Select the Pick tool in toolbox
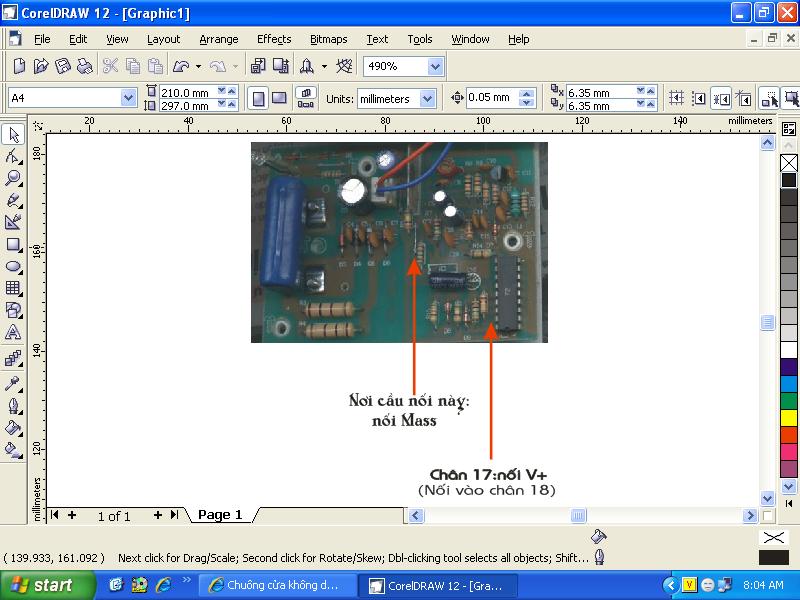The height and width of the screenshot is (600, 800). tap(13, 135)
